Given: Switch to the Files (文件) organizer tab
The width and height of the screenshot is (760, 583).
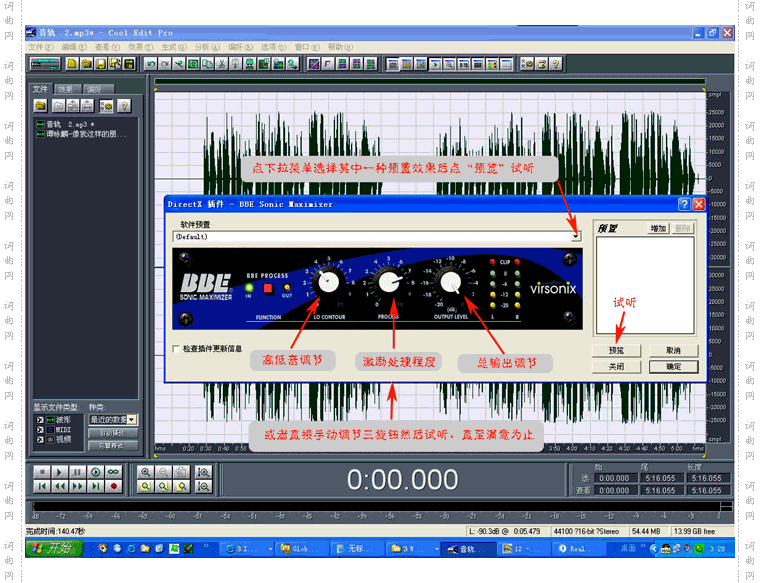Looking at the screenshot, I should click(40, 89).
